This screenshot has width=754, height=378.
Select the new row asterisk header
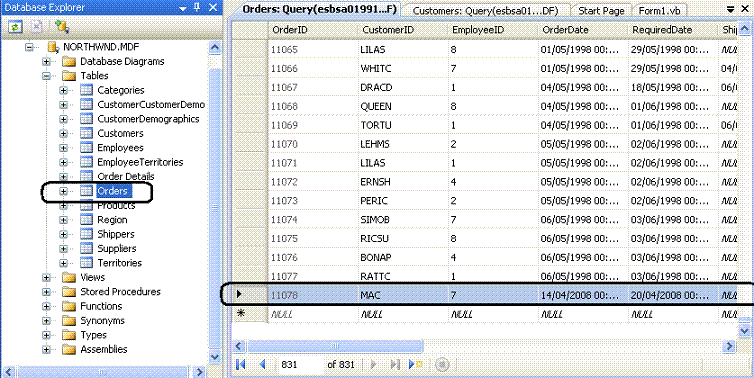point(251,314)
